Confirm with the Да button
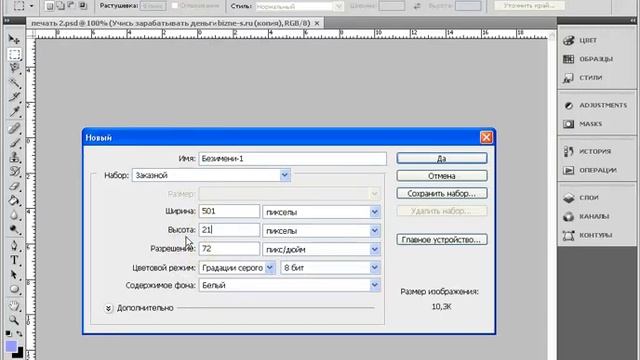The width and height of the screenshot is (640, 360). (x=442, y=158)
